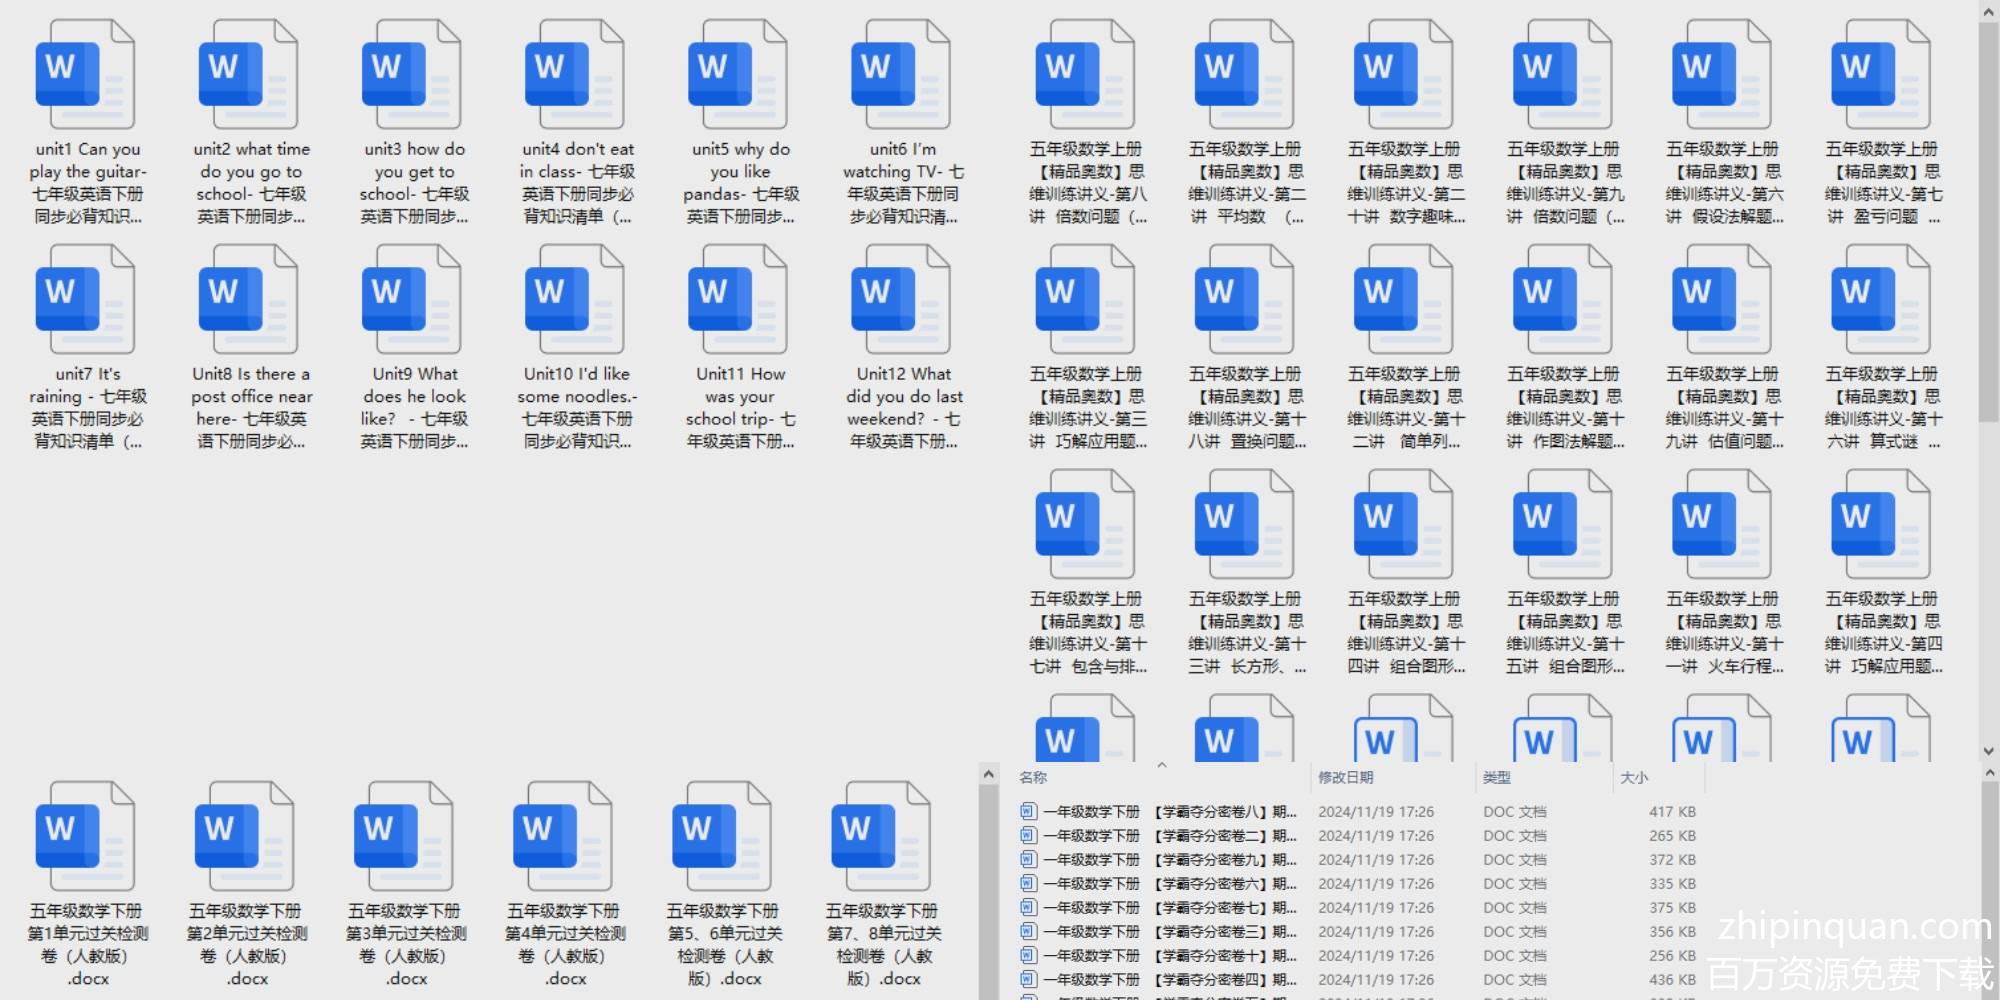
Task: Choose the 第六讲 假设法解题 Word icon
Action: [x=1722, y=75]
